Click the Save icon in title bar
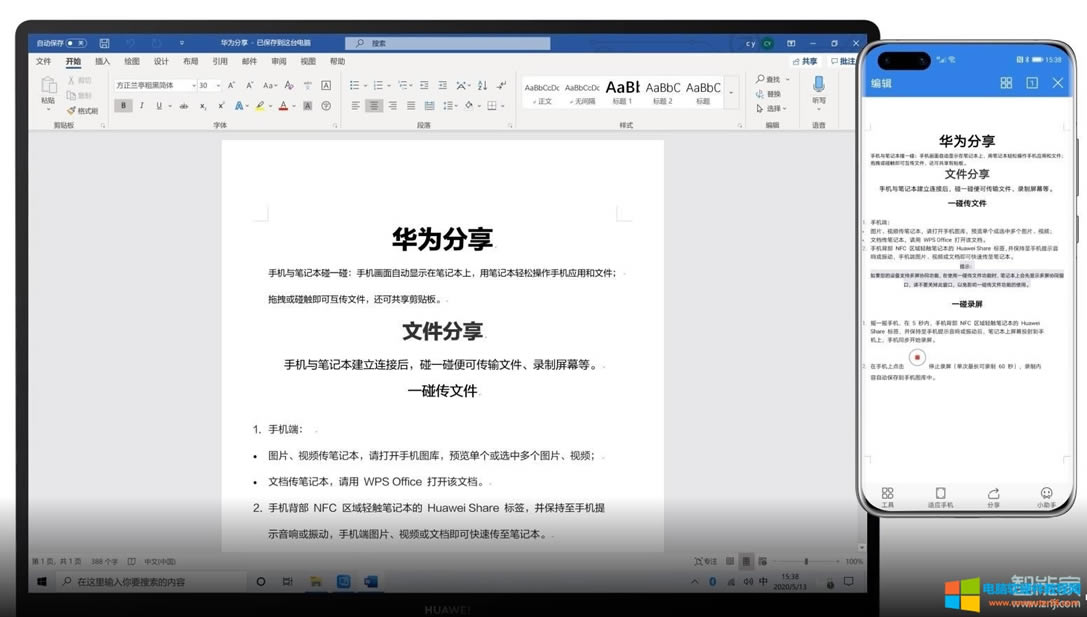 (104, 44)
